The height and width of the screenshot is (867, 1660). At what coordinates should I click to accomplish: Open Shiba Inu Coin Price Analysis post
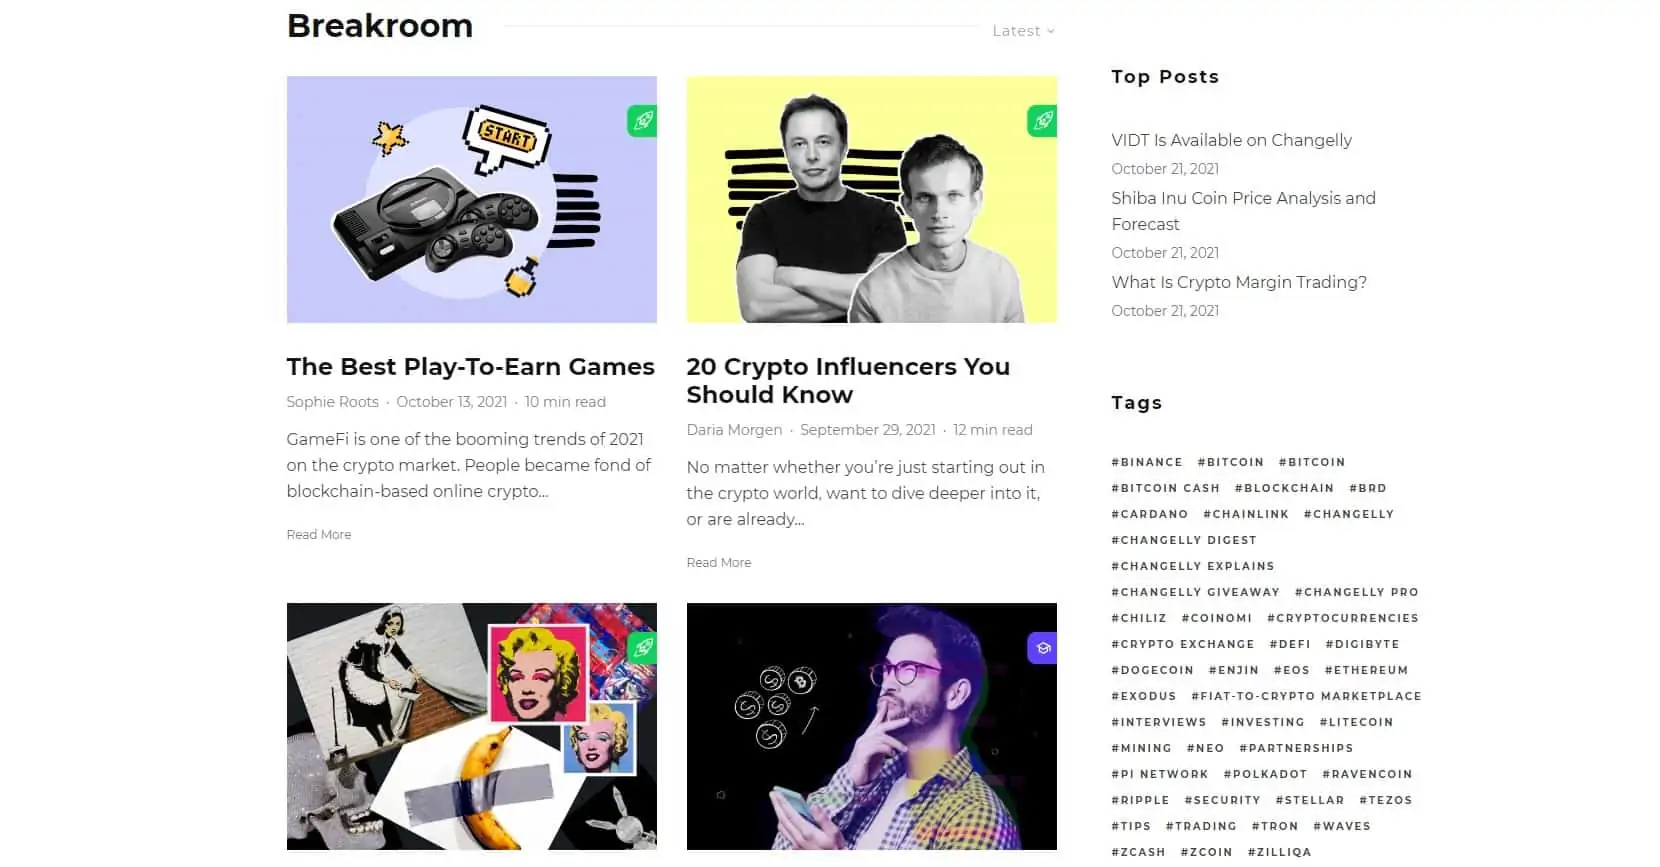1243,211
